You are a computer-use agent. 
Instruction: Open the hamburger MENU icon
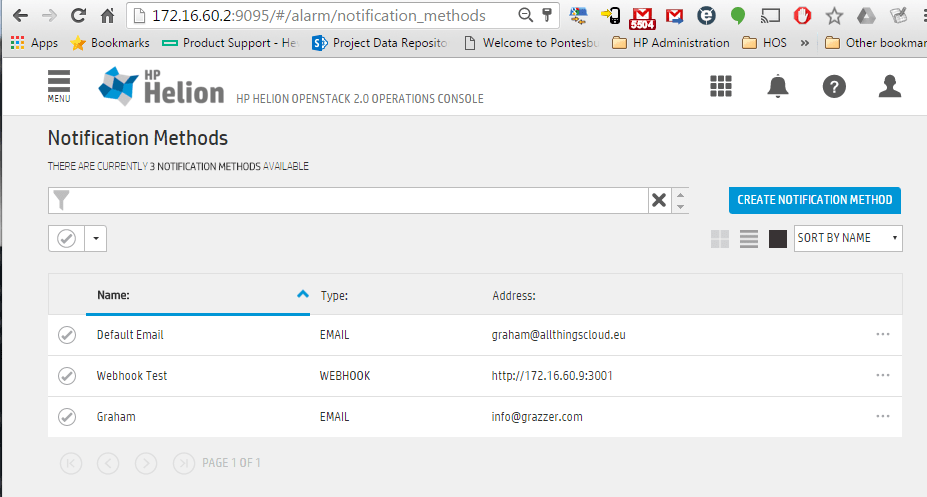(59, 86)
